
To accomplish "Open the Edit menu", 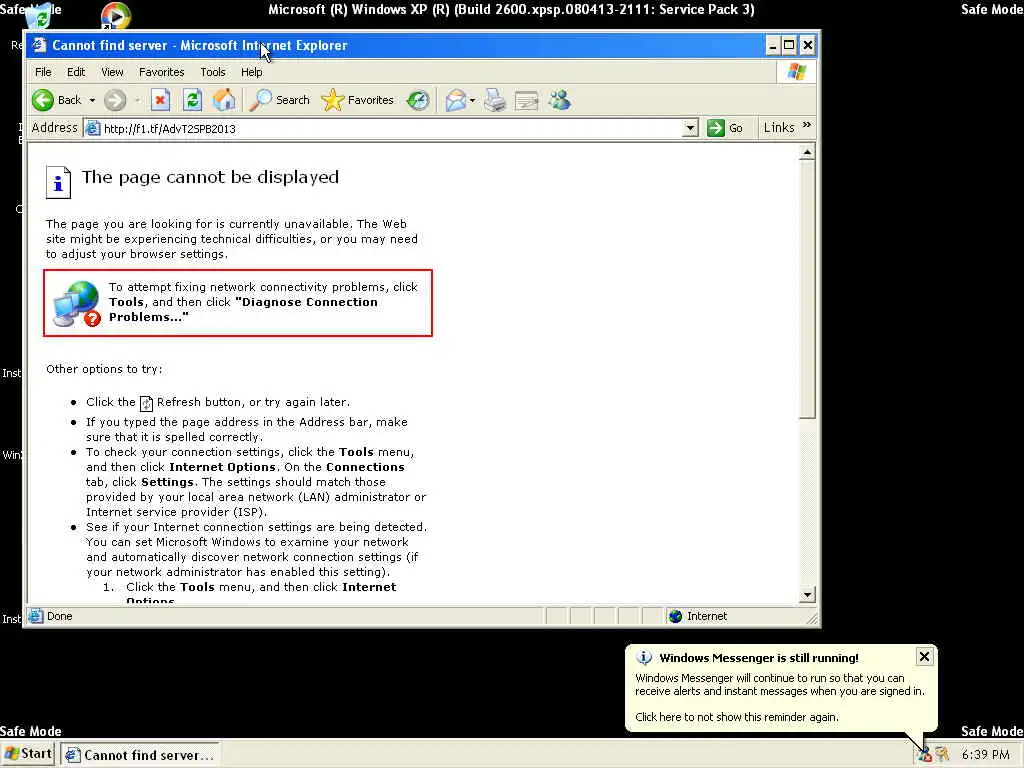I will point(76,72).
